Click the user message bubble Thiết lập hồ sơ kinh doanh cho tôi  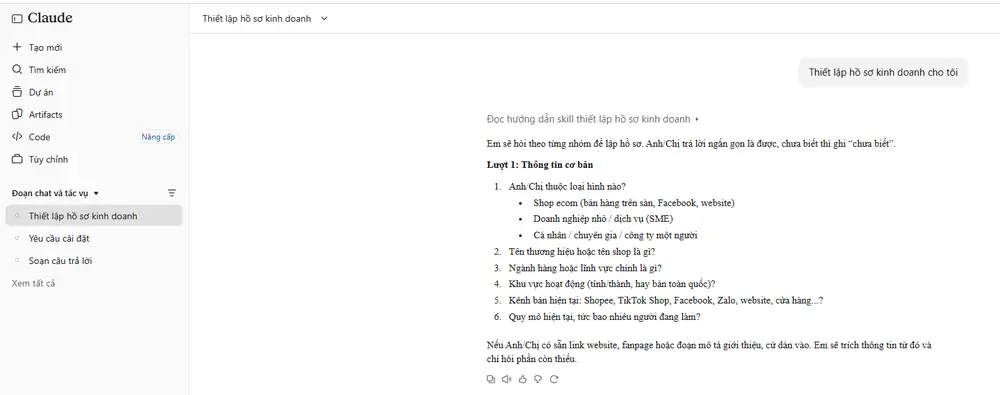tap(883, 72)
